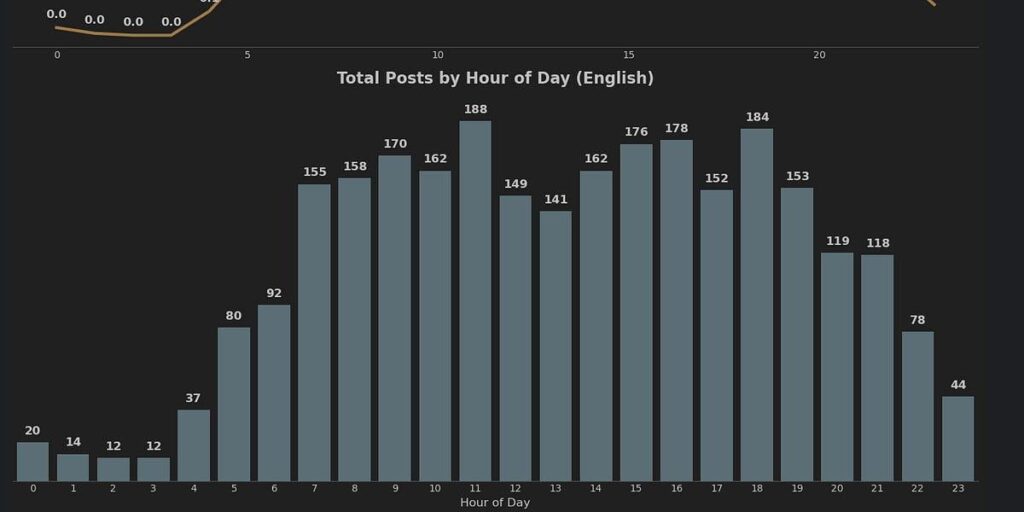
Task: Click the hour 20 bar labeled 119
Action: [x=837, y=367]
